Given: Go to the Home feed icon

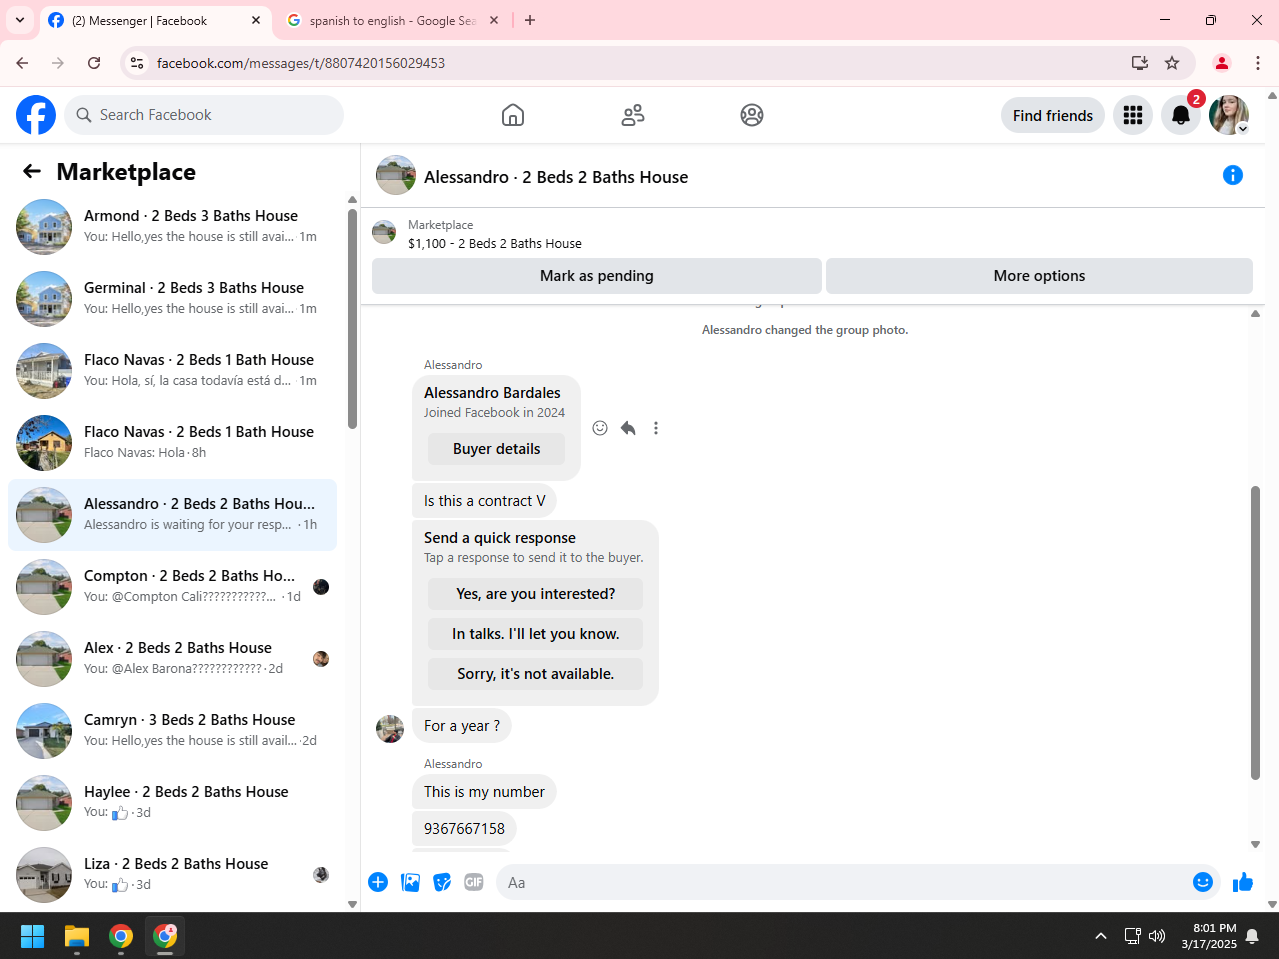Looking at the screenshot, I should click(513, 115).
